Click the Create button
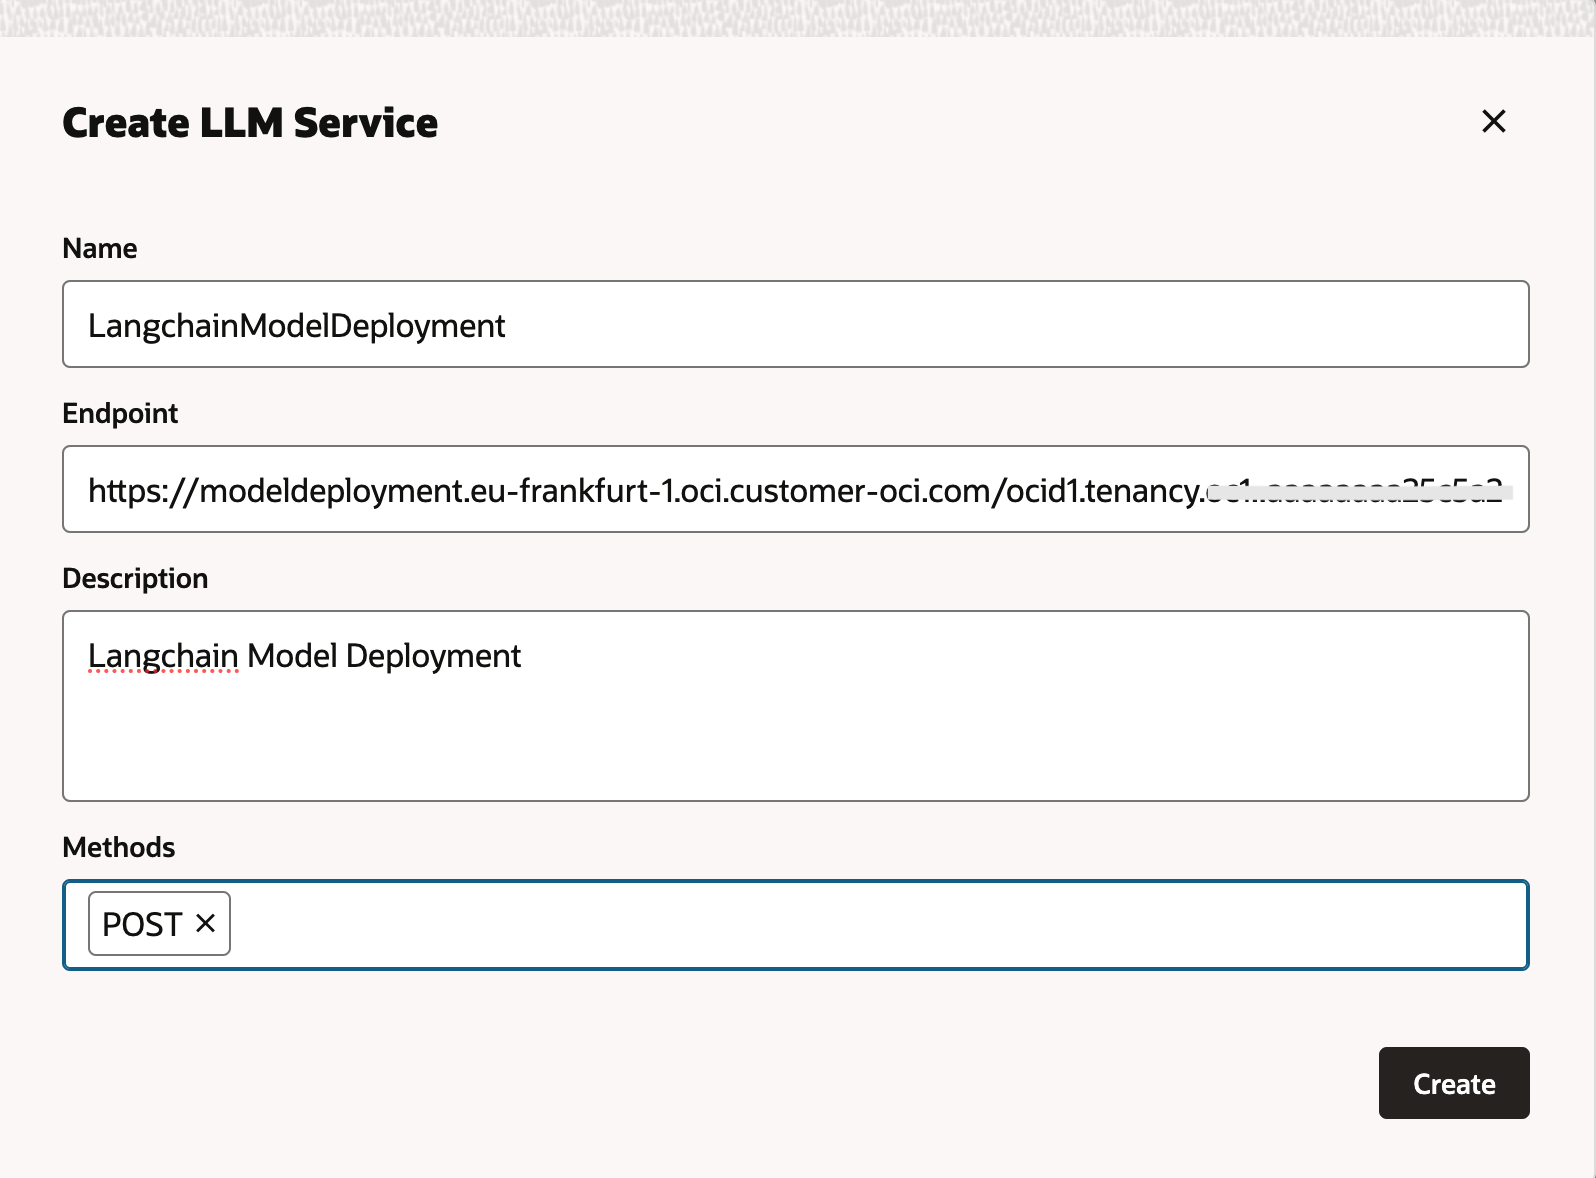The width and height of the screenshot is (1596, 1178). pos(1454,1083)
